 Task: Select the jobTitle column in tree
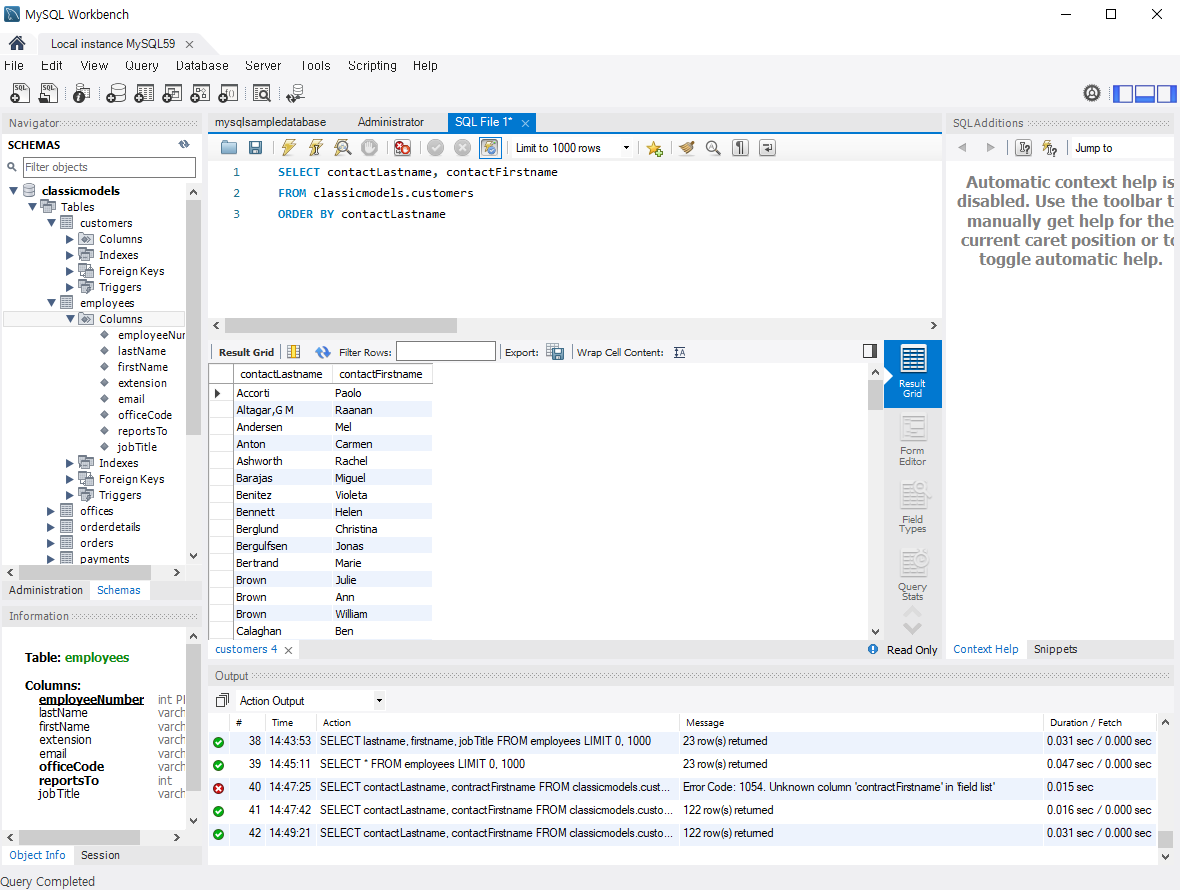[x=137, y=447]
